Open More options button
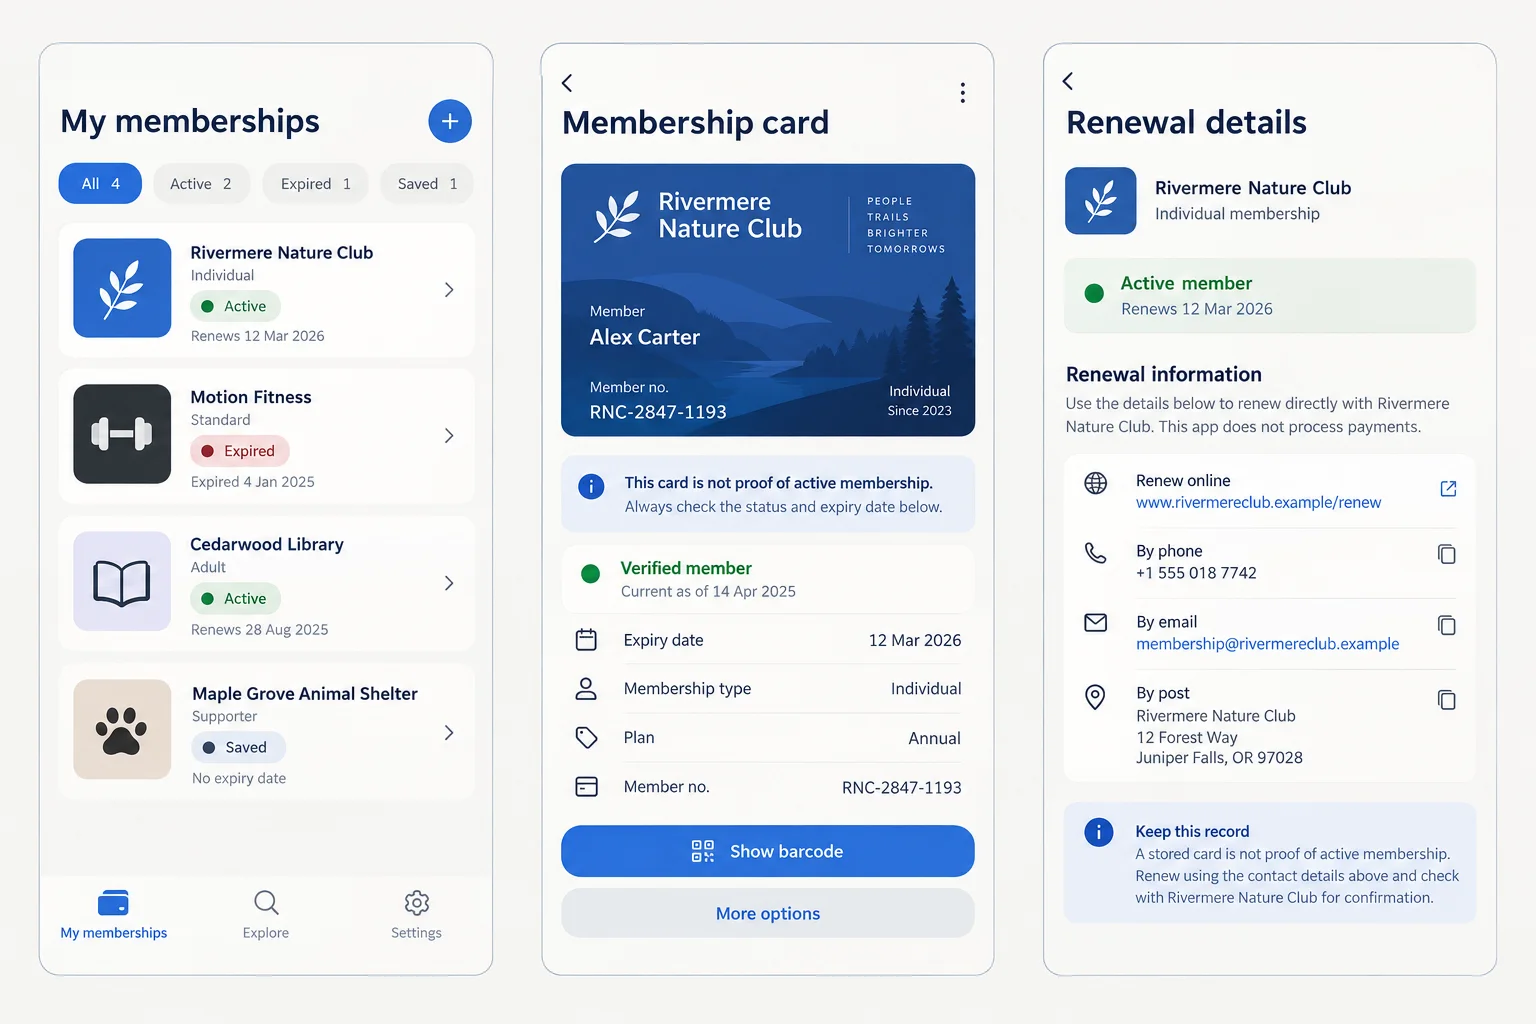The image size is (1536, 1024). point(768,913)
